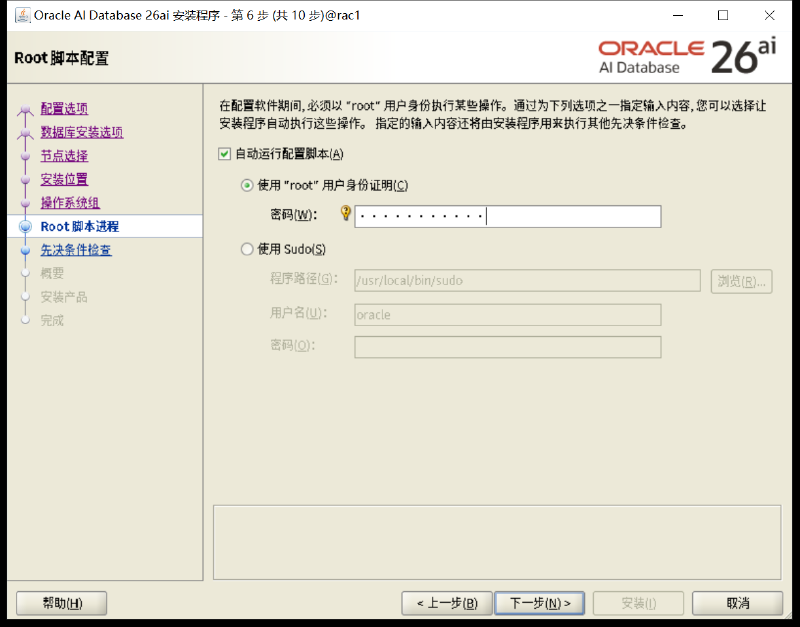
Task: Jump to the 安装位置 step
Action: tap(64, 179)
